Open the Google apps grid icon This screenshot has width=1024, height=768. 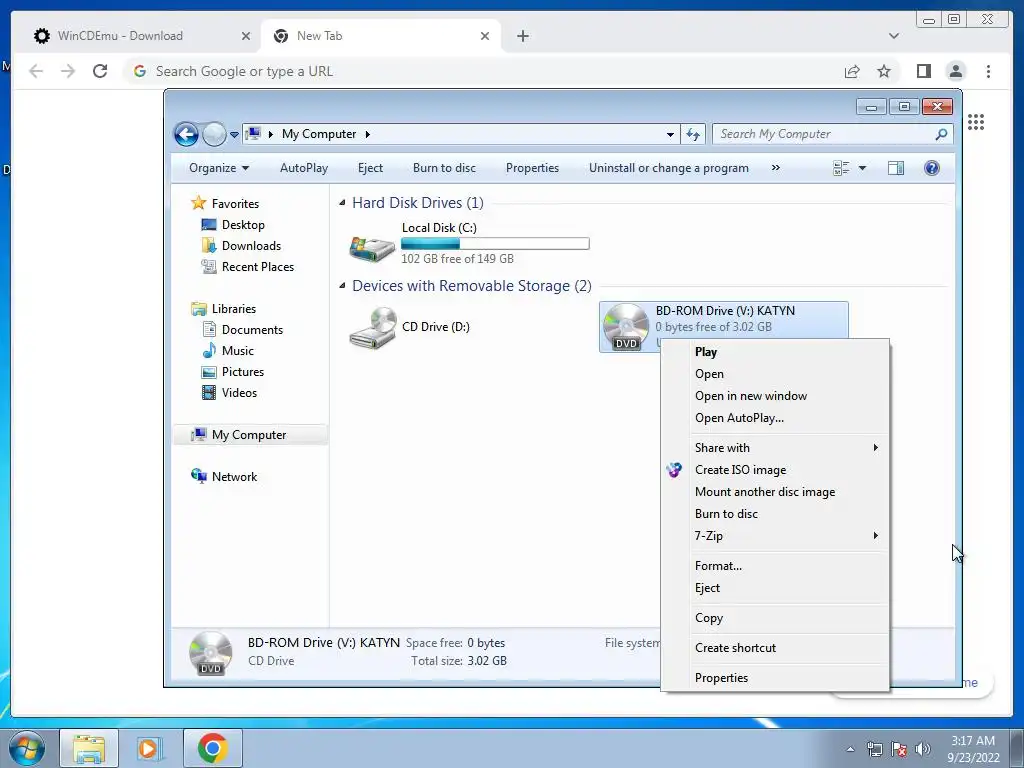pyautogui.click(x=976, y=122)
